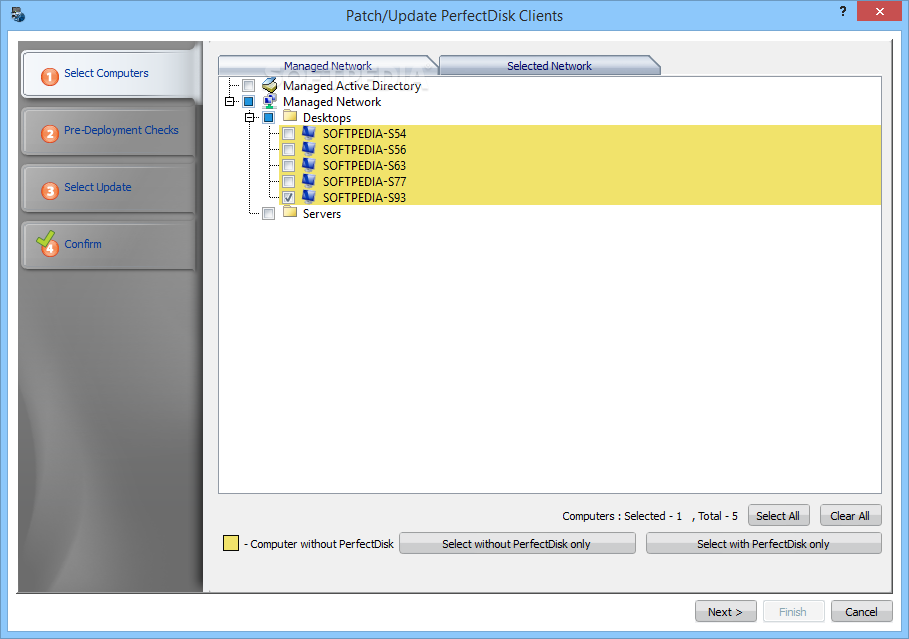Collapse the Managed Network tree node
This screenshot has width=909, height=639.
tap(230, 101)
